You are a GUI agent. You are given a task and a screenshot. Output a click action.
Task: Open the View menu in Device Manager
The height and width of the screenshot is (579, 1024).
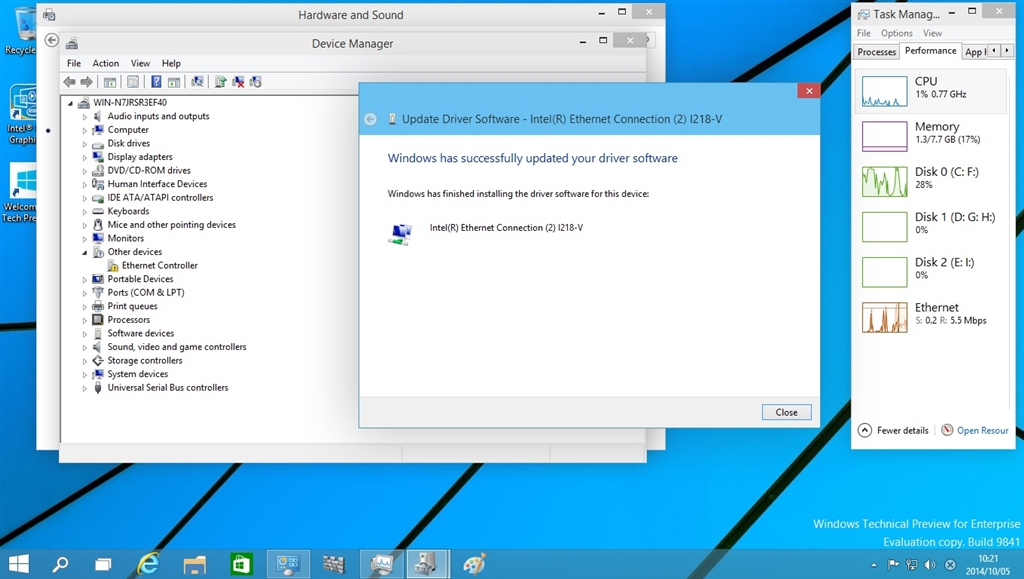pyautogui.click(x=140, y=63)
